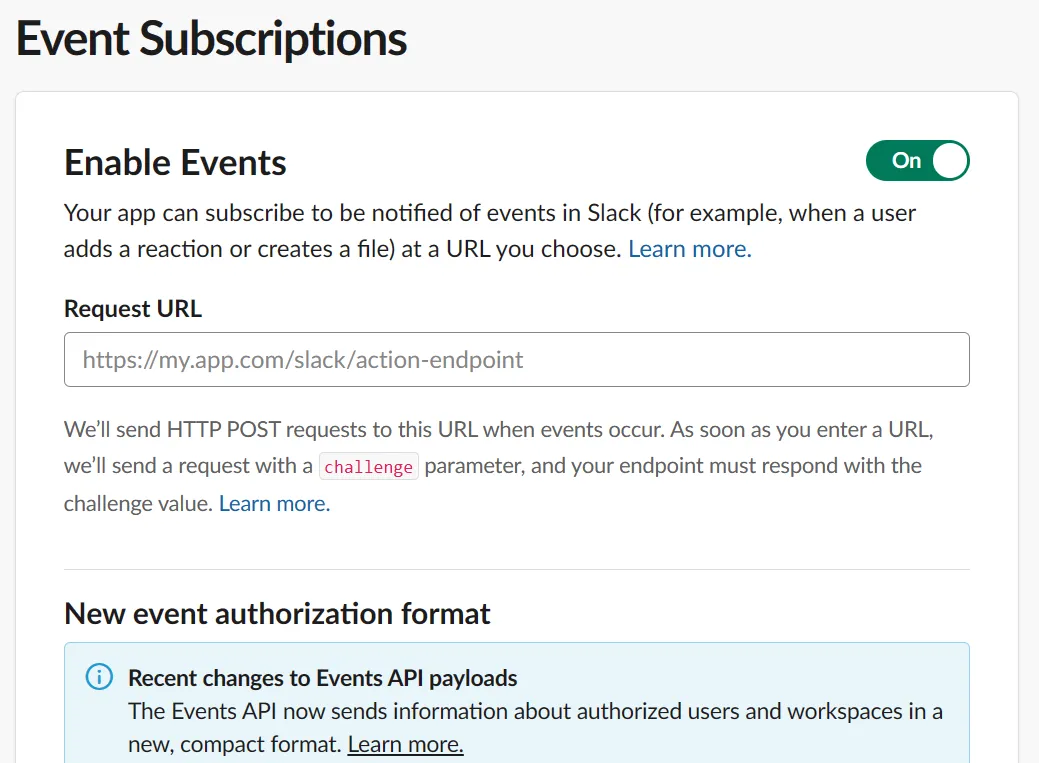
Task: Focus the Request URL input field
Action: [x=517, y=359]
